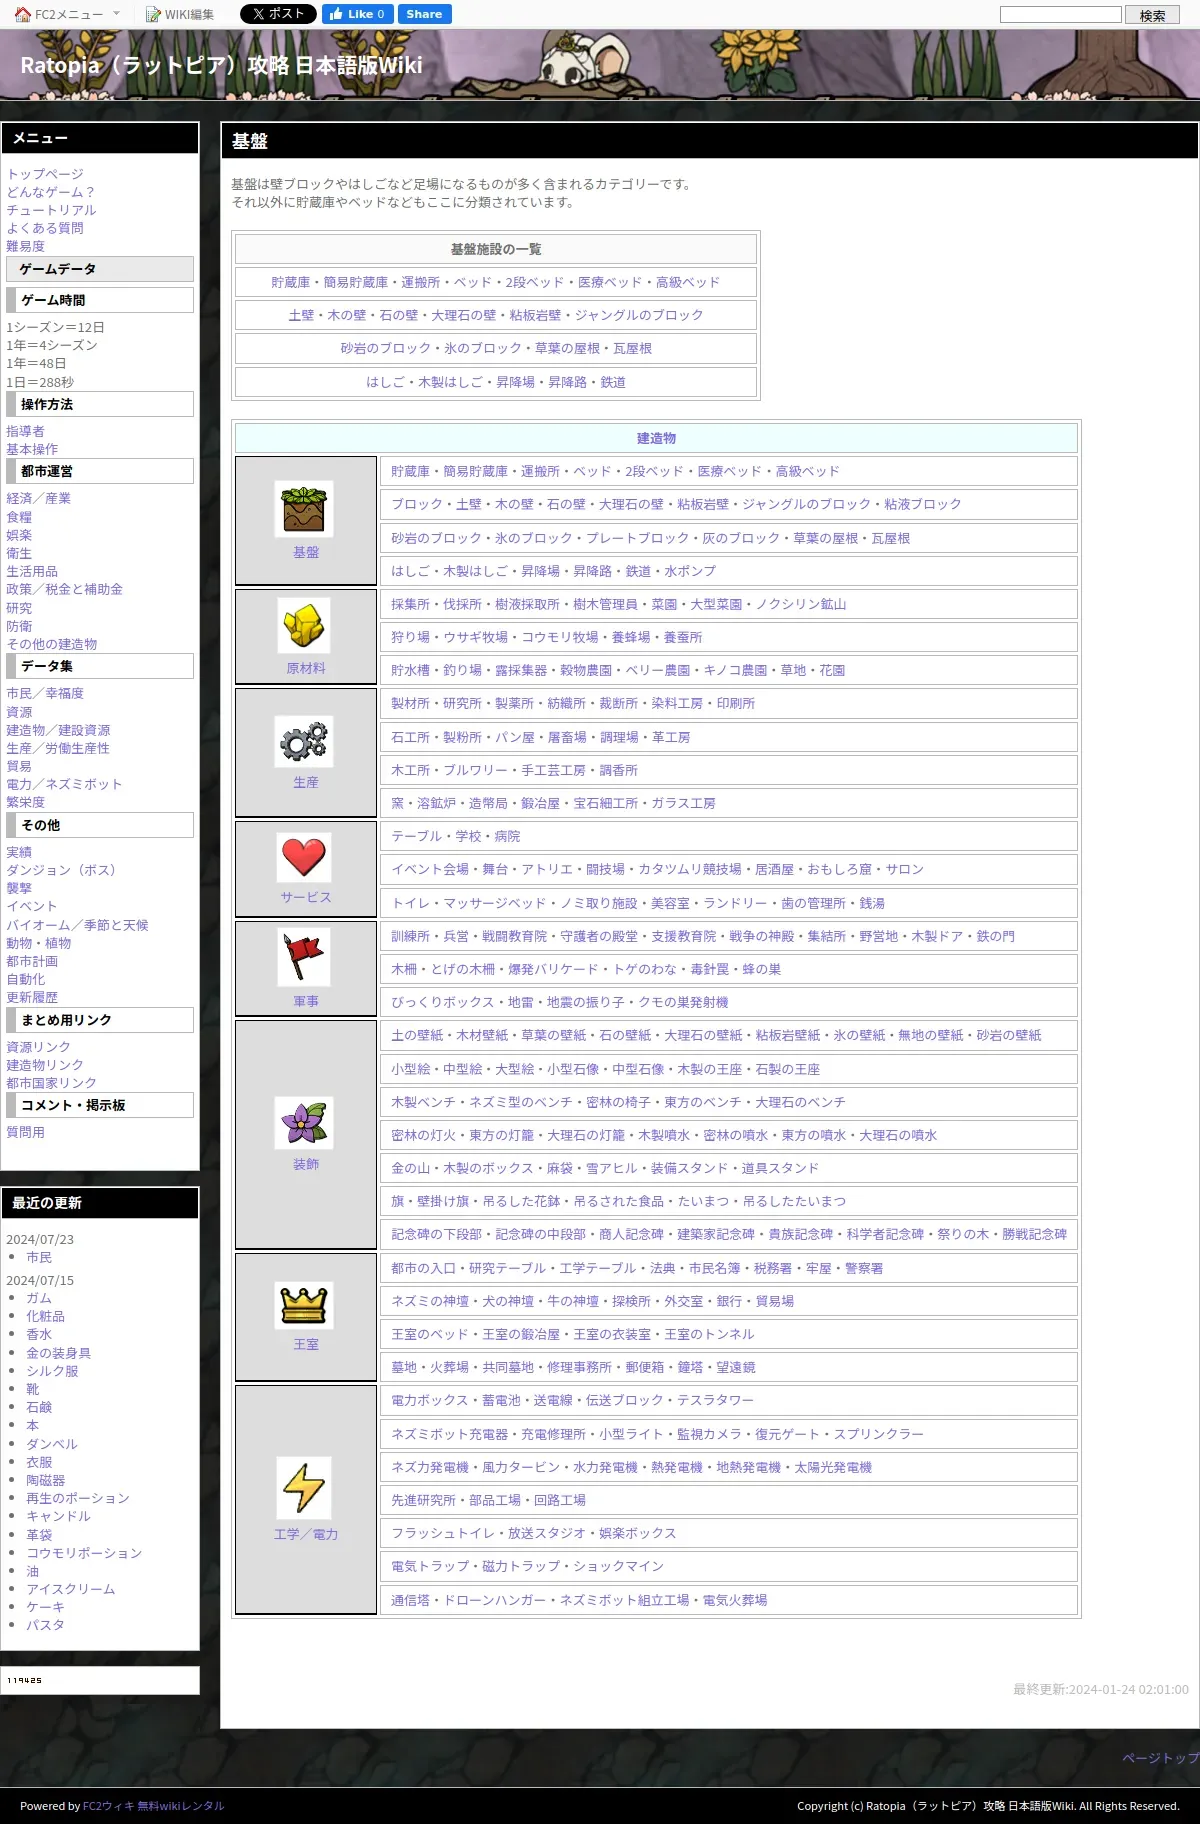Click the 検索 search button

[x=1152, y=15]
